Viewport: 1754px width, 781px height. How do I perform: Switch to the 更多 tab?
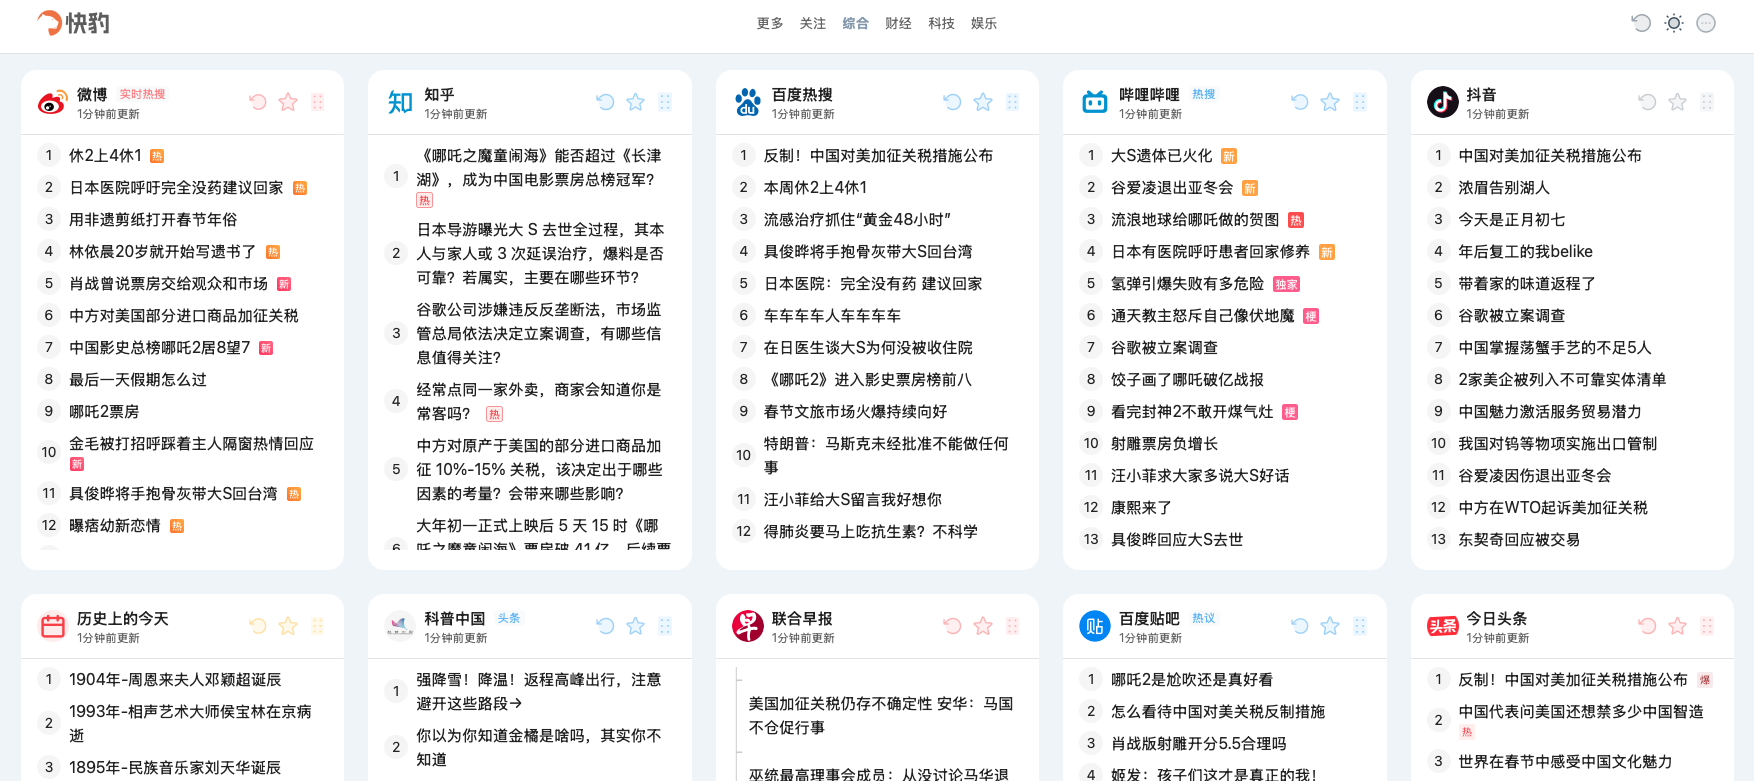(x=770, y=23)
